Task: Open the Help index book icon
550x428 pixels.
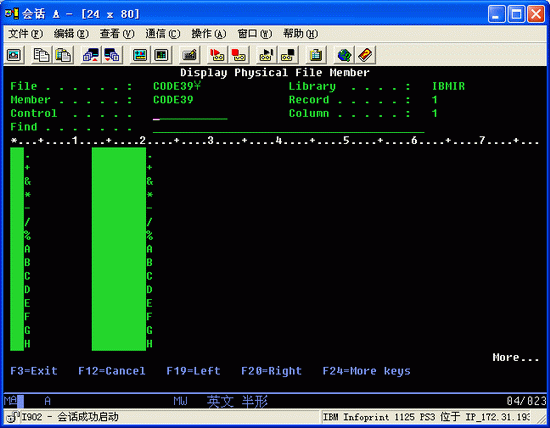Action: [365, 55]
